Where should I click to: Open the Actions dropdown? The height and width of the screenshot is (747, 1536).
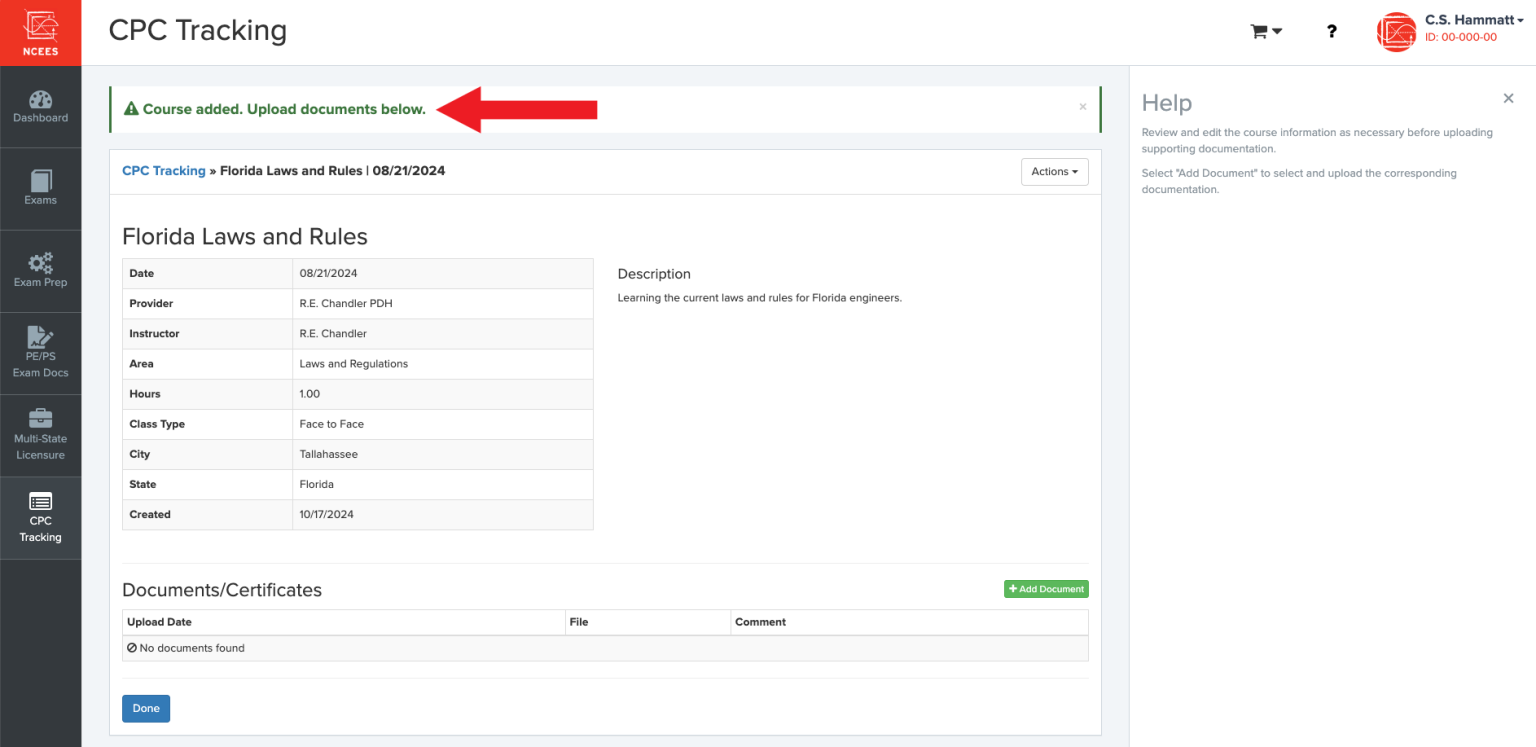pyautogui.click(x=1054, y=171)
